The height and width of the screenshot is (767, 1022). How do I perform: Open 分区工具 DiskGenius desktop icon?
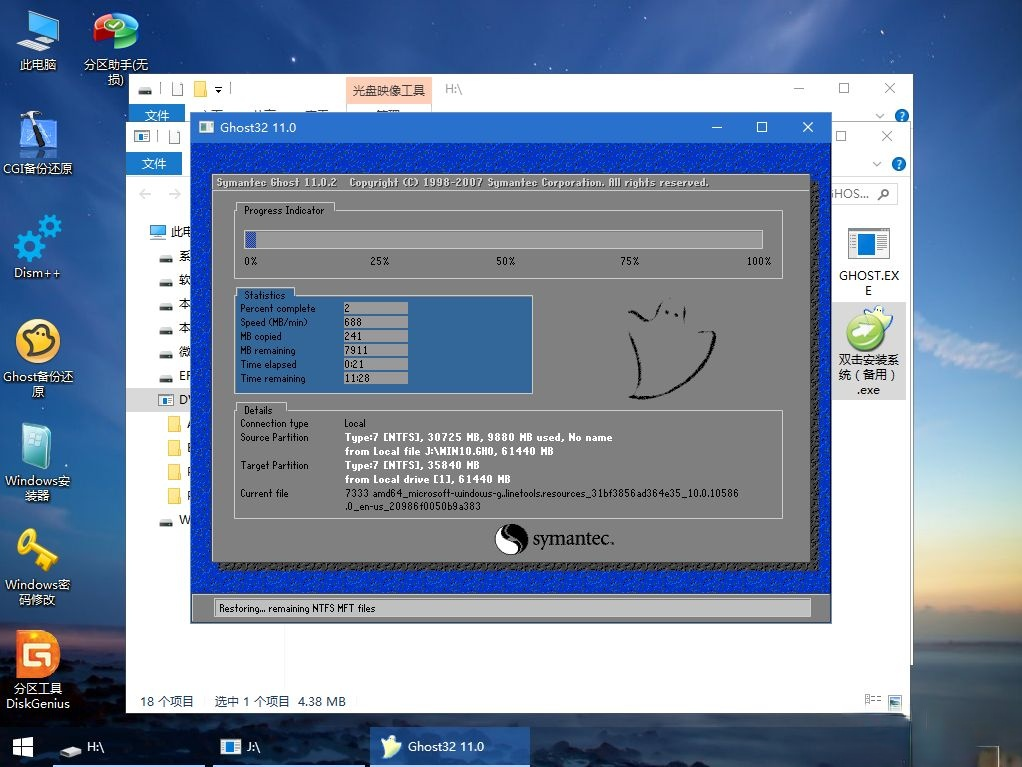pyautogui.click(x=38, y=670)
